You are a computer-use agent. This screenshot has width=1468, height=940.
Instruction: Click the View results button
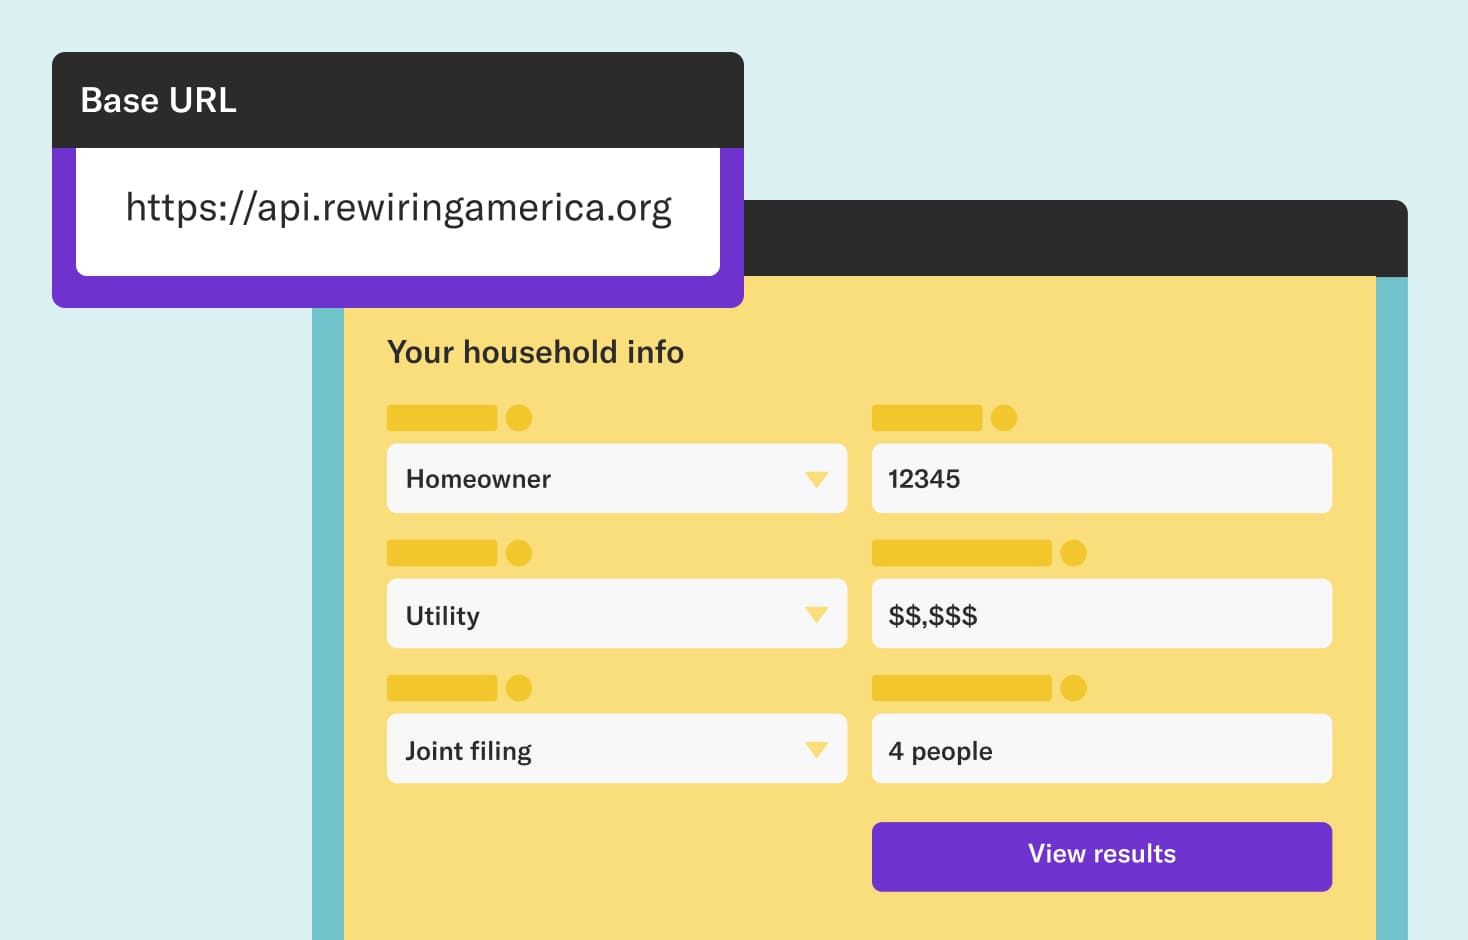(x=1102, y=856)
